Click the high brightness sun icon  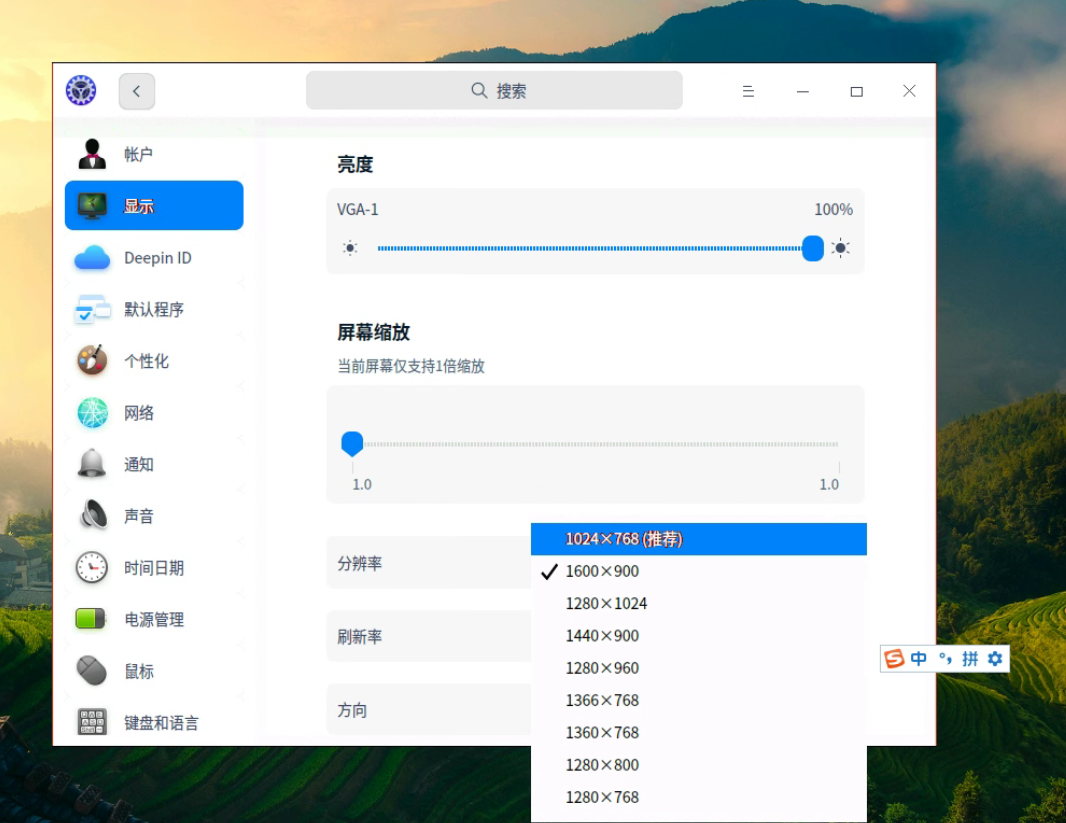(841, 248)
